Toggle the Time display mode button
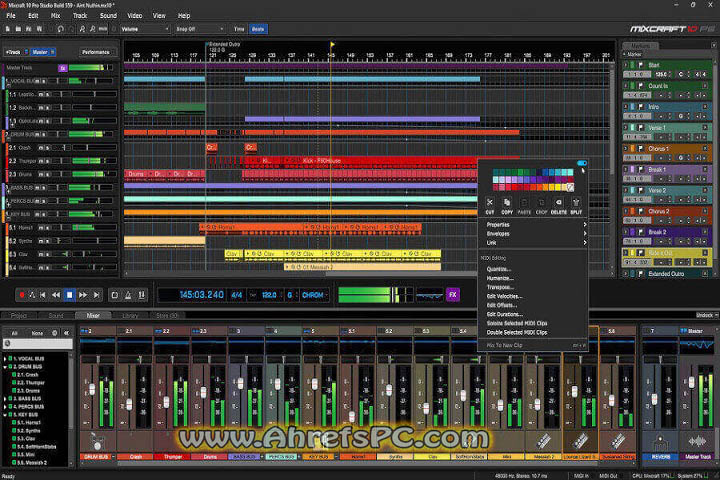This screenshot has width=720, height=480. coord(239,29)
